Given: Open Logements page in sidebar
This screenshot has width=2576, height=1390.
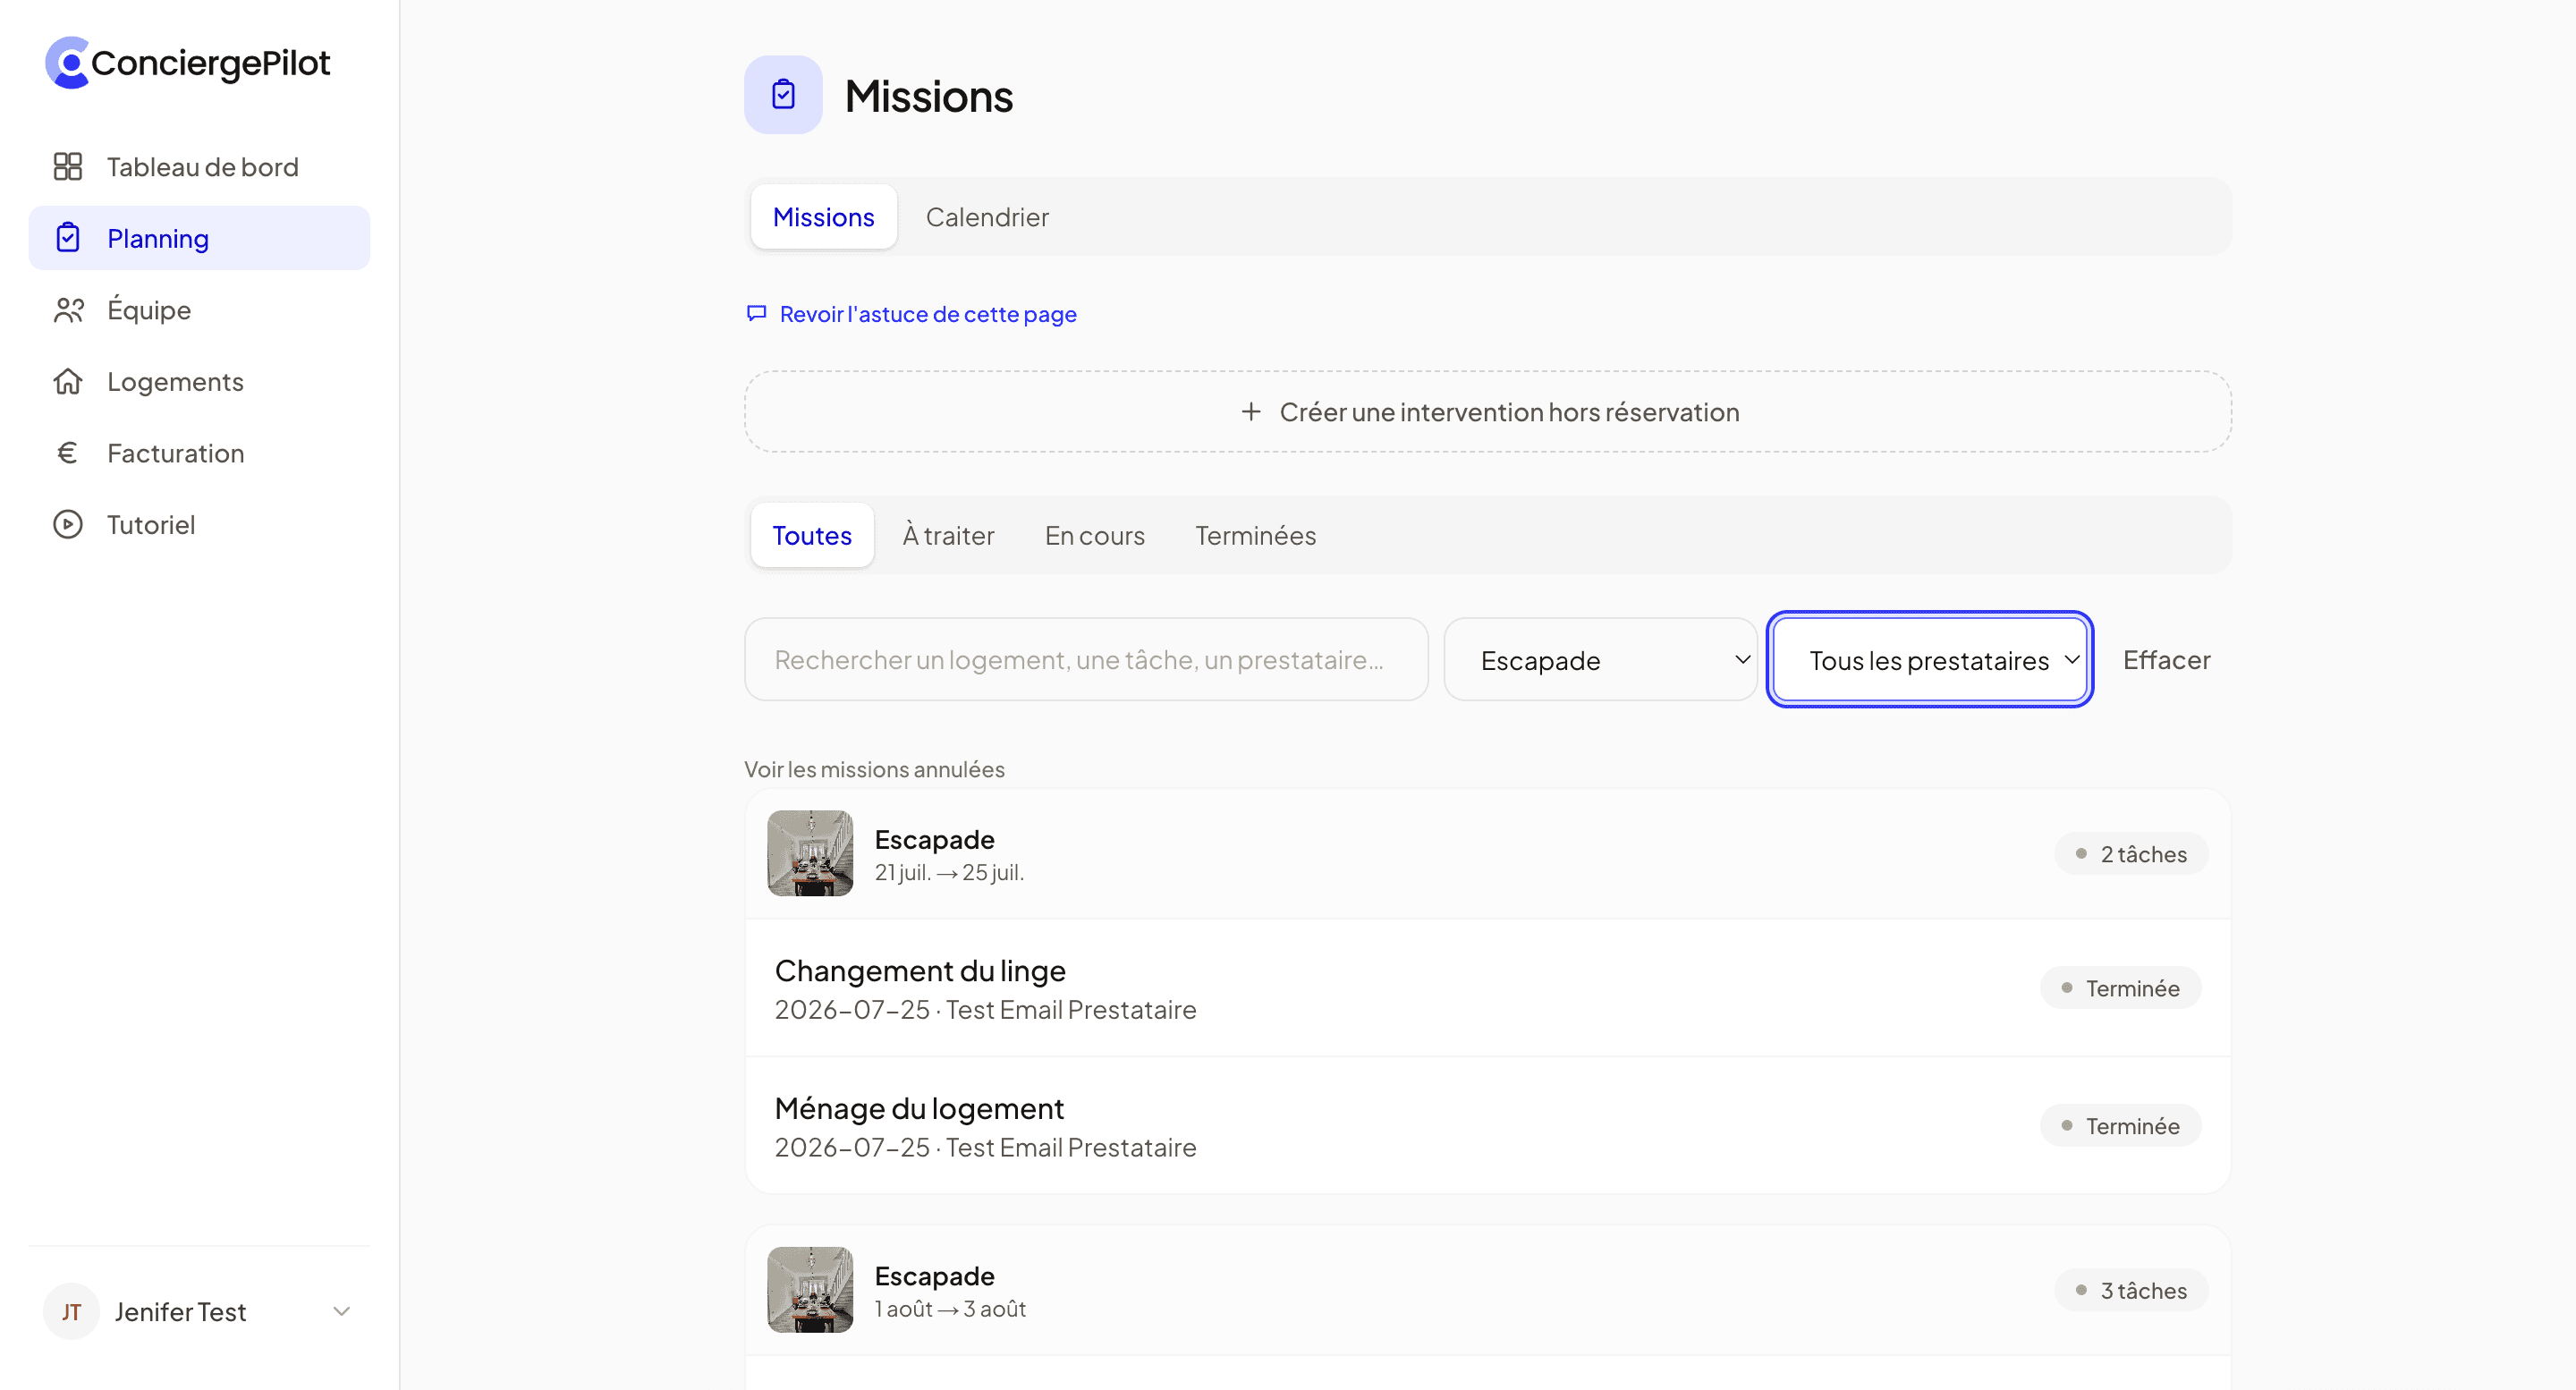Looking at the screenshot, I should pos(199,381).
